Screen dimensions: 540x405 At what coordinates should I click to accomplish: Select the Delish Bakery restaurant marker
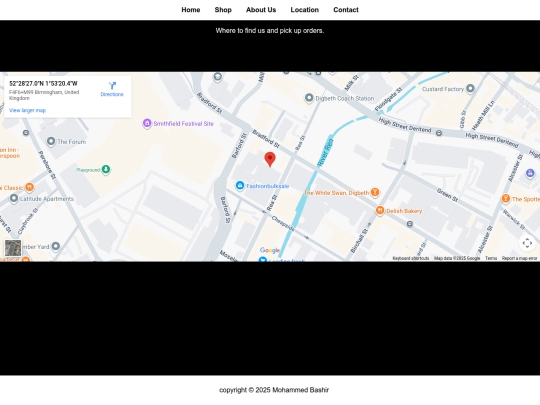(380, 210)
